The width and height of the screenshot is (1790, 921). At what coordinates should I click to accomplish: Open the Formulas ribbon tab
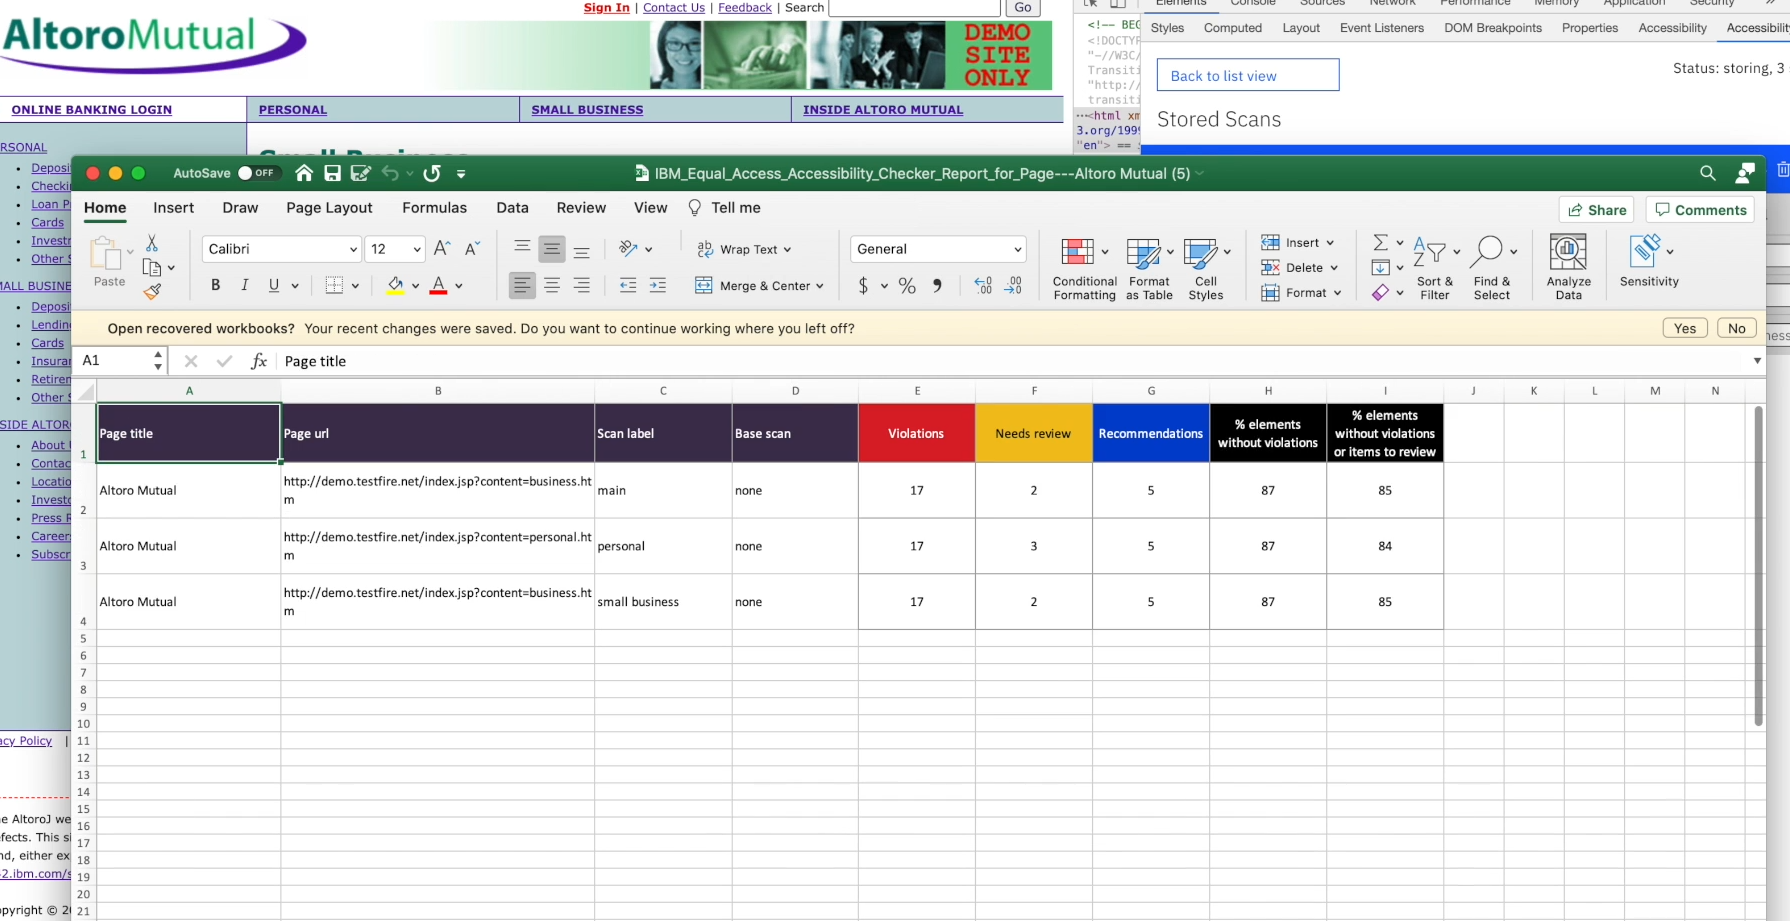click(x=434, y=208)
